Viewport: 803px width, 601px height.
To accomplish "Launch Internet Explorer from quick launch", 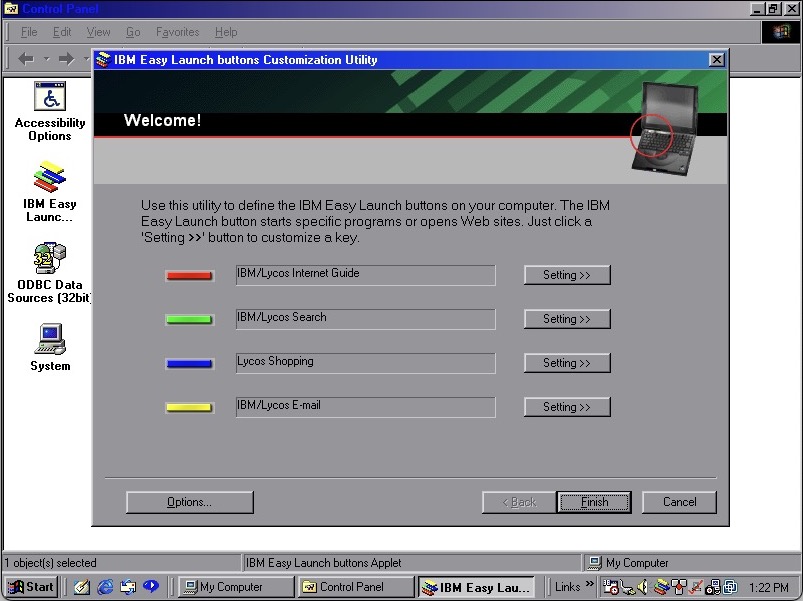I will (x=106, y=587).
